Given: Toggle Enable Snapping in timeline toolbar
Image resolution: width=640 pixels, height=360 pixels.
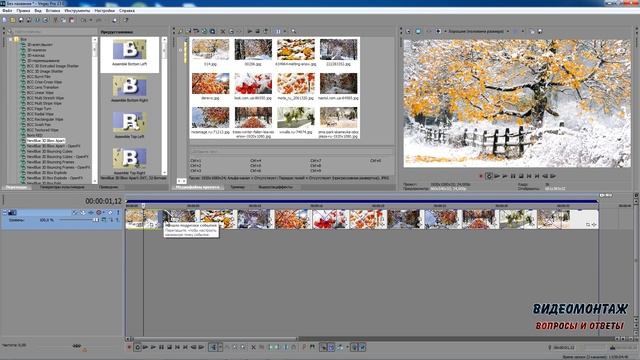Looking at the screenshot, I should 323,347.
